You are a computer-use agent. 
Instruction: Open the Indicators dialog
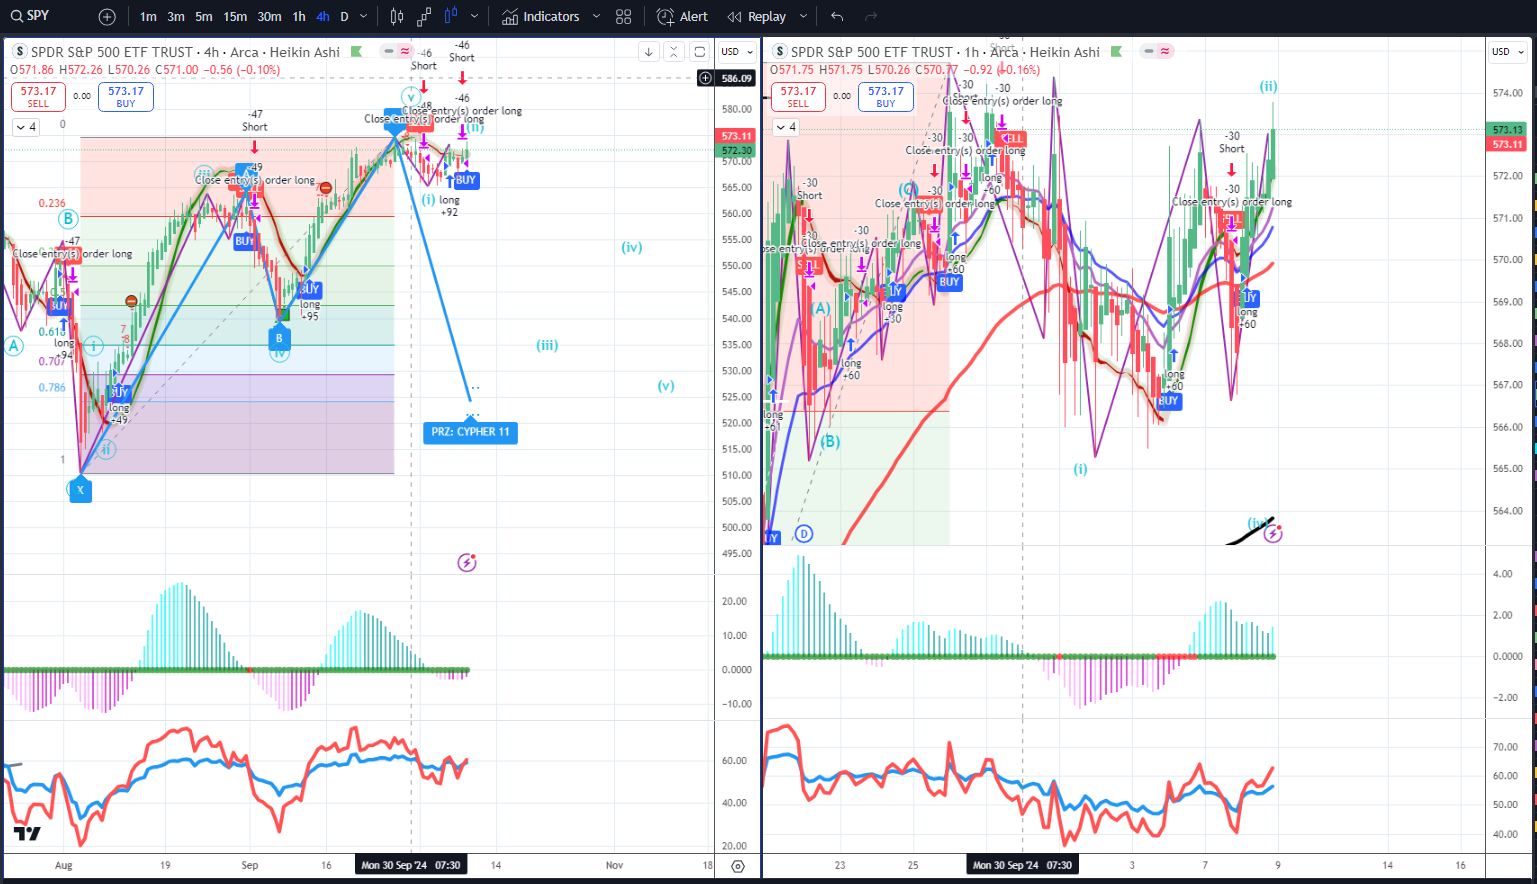(x=541, y=17)
